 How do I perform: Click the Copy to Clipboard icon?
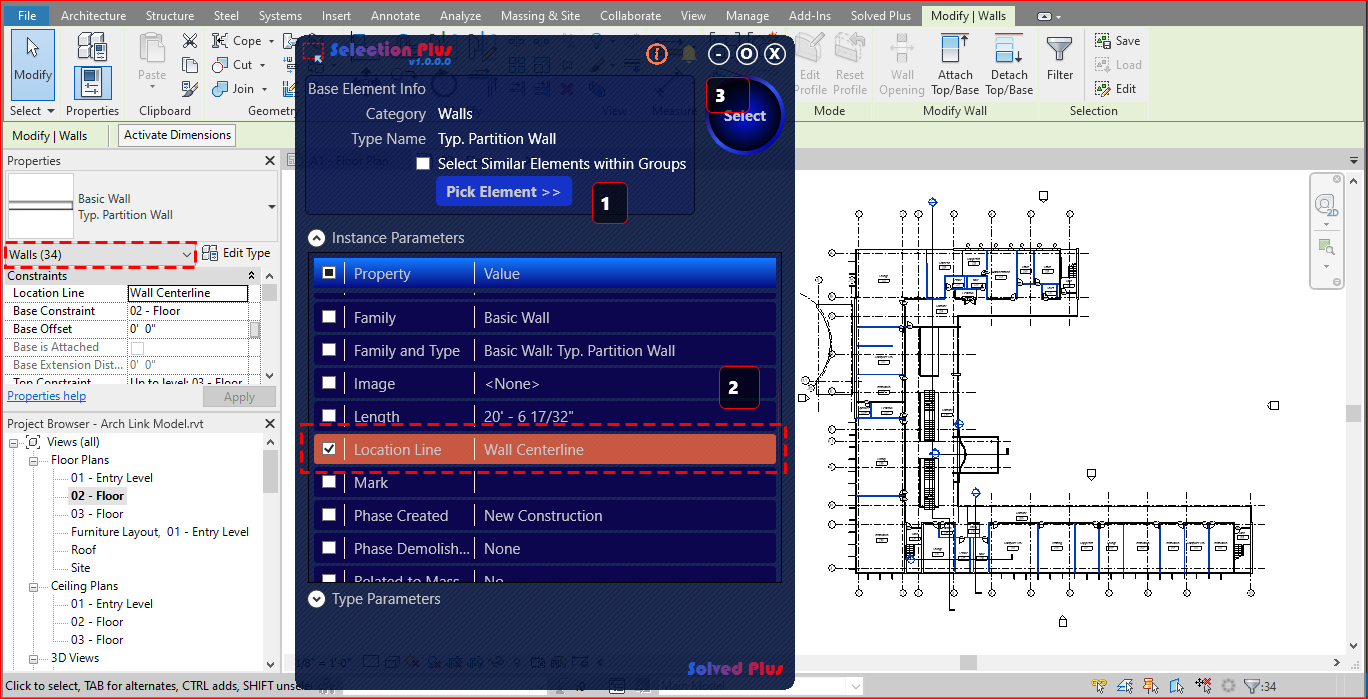pyautogui.click(x=190, y=65)
